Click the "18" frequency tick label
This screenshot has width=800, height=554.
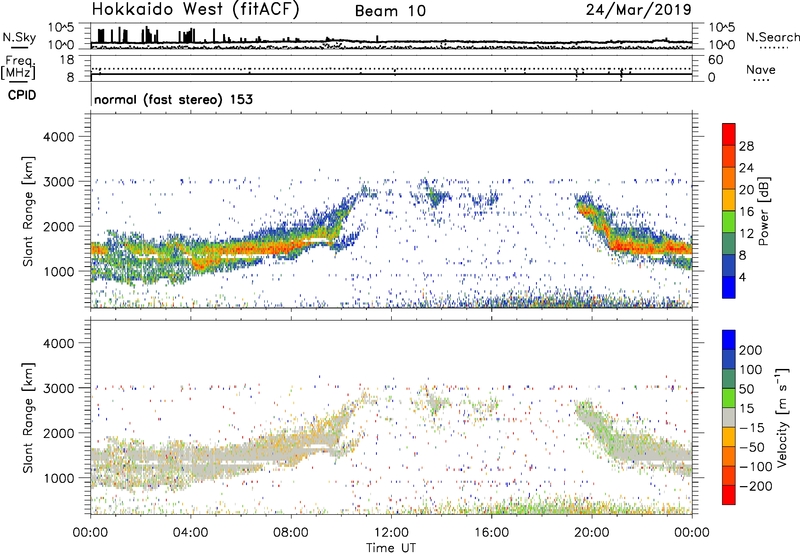(67, 60)
